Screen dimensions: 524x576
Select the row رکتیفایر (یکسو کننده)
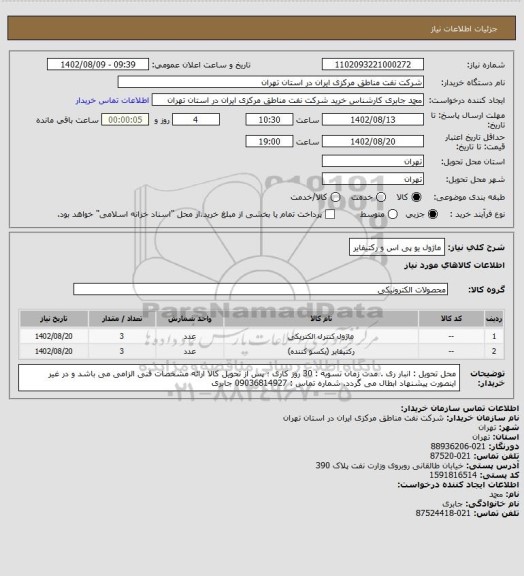262,351
